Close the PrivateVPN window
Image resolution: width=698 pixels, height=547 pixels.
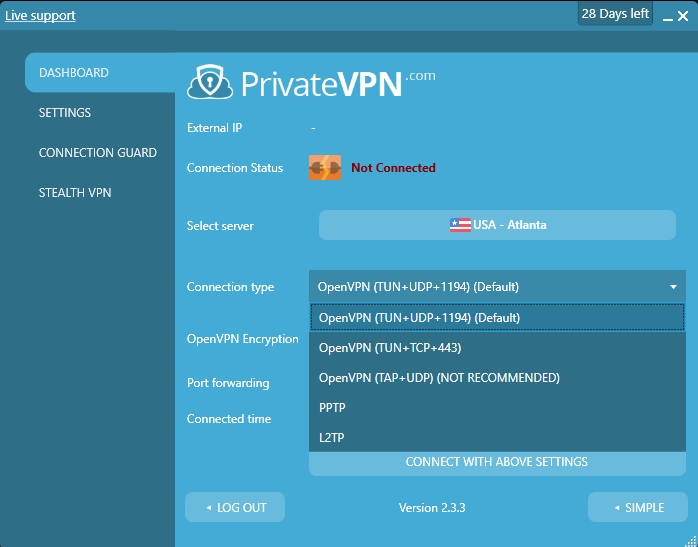[x=683, y=16]
